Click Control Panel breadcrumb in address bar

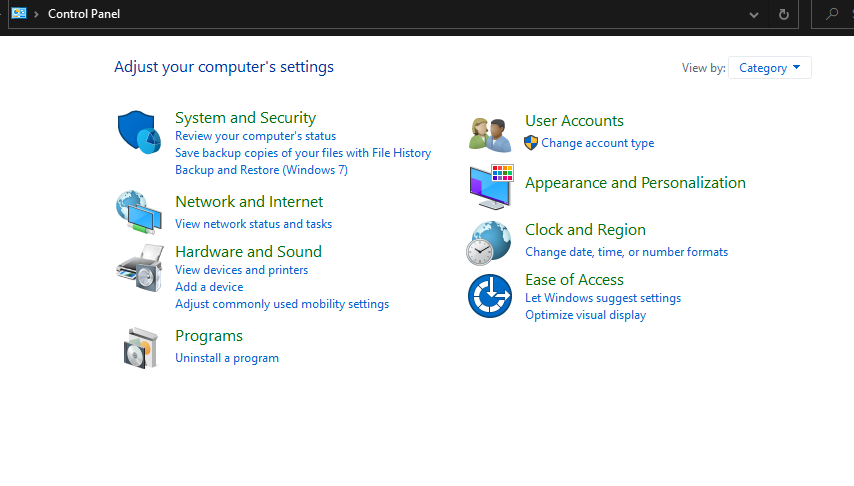coord(84,14)
